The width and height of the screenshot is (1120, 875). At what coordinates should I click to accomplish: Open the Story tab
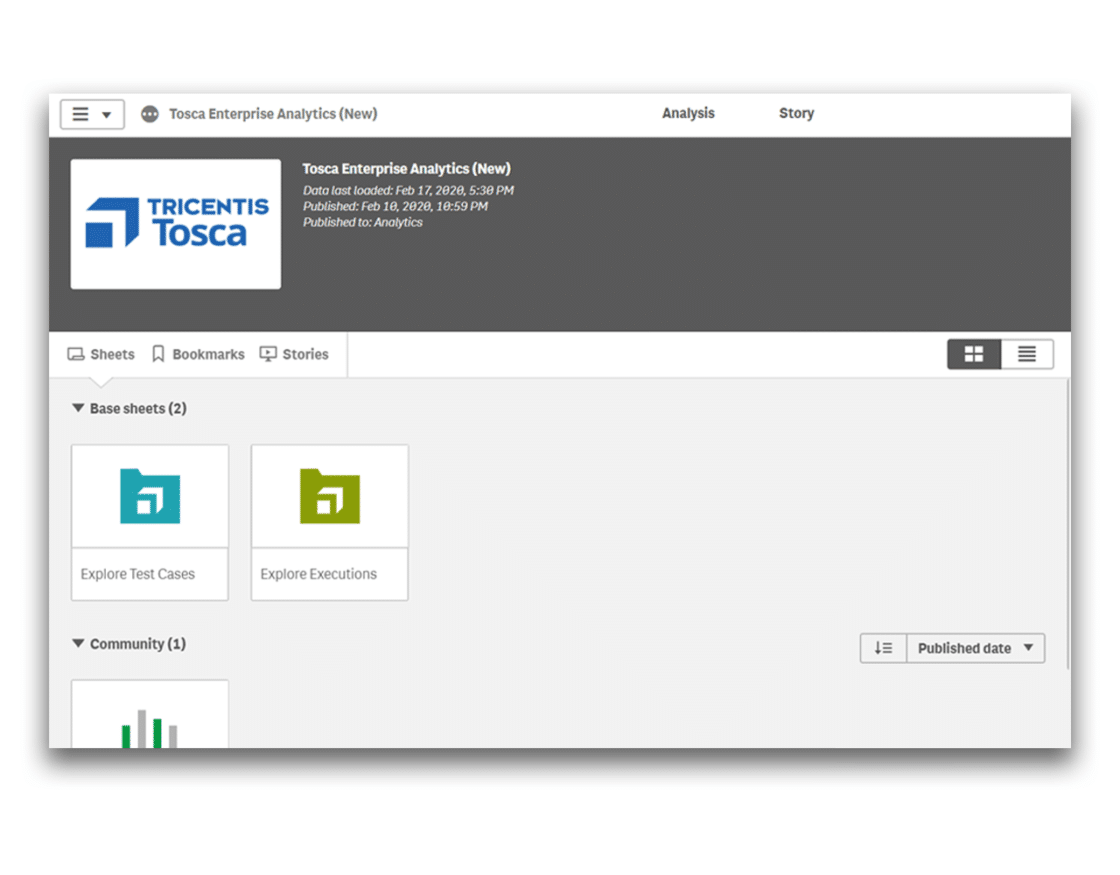pyautogui.click(x=796, y=114)
